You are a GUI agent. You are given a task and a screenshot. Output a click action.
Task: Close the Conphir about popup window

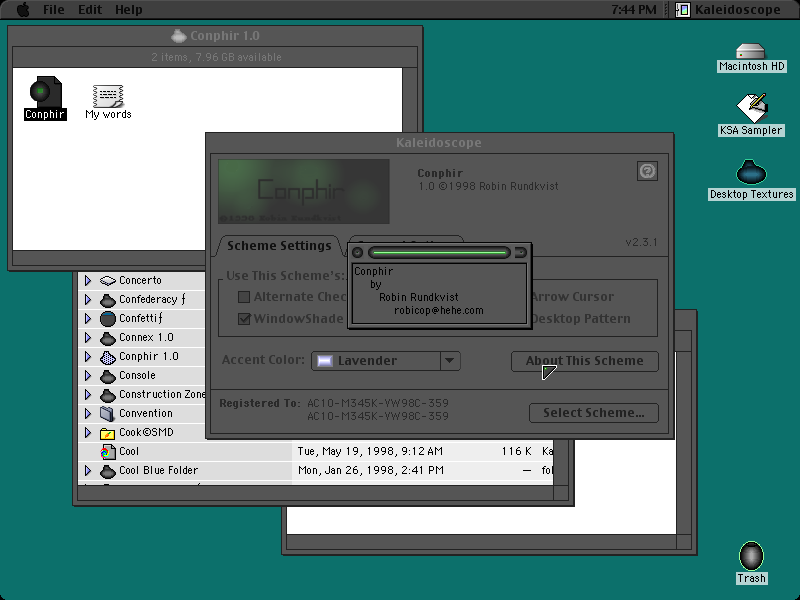pyautogui.click(x=358, y=253)
